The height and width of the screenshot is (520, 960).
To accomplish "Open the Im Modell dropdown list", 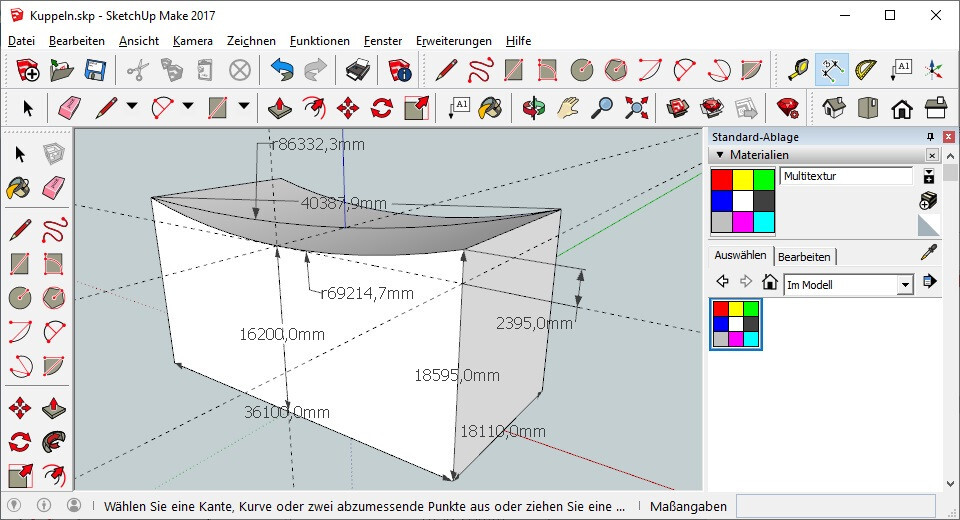I will 905,285.
